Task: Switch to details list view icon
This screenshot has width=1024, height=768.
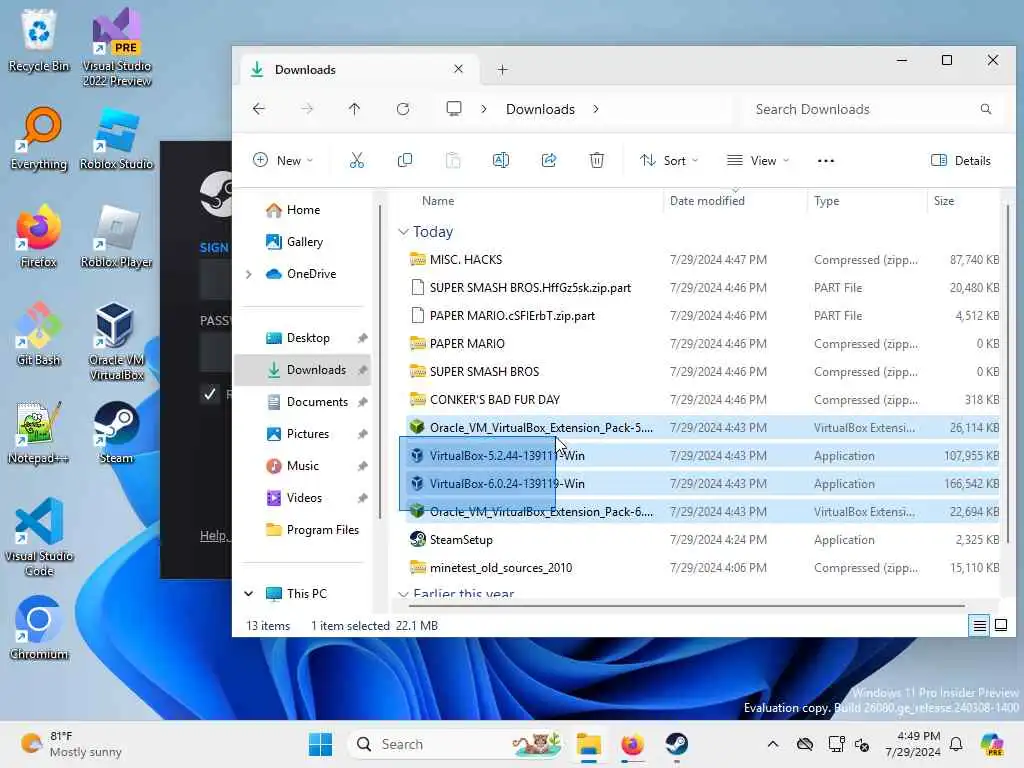Action: click(x=979, y=626)
